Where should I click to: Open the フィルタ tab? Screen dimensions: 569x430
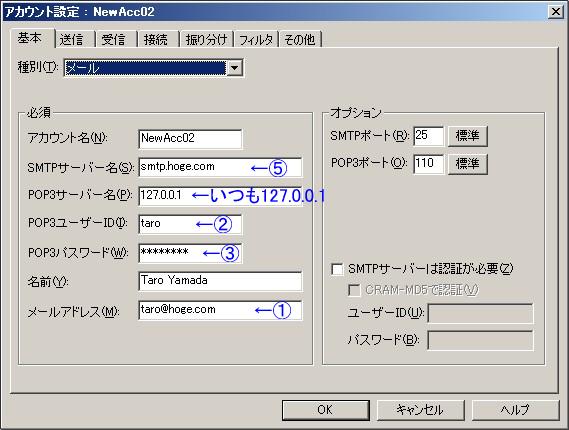256,39
